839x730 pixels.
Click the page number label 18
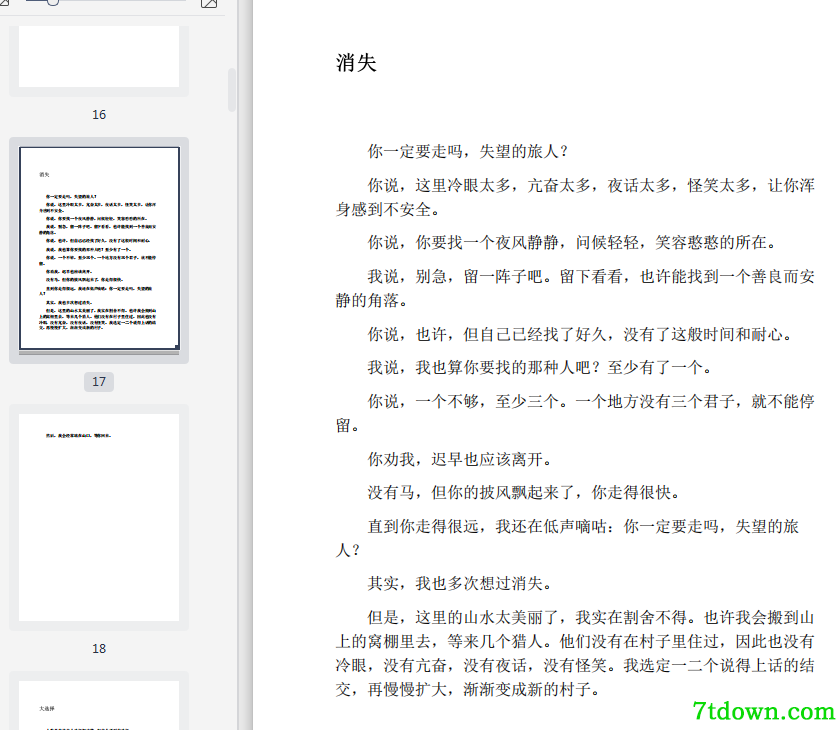pos(99,649)
